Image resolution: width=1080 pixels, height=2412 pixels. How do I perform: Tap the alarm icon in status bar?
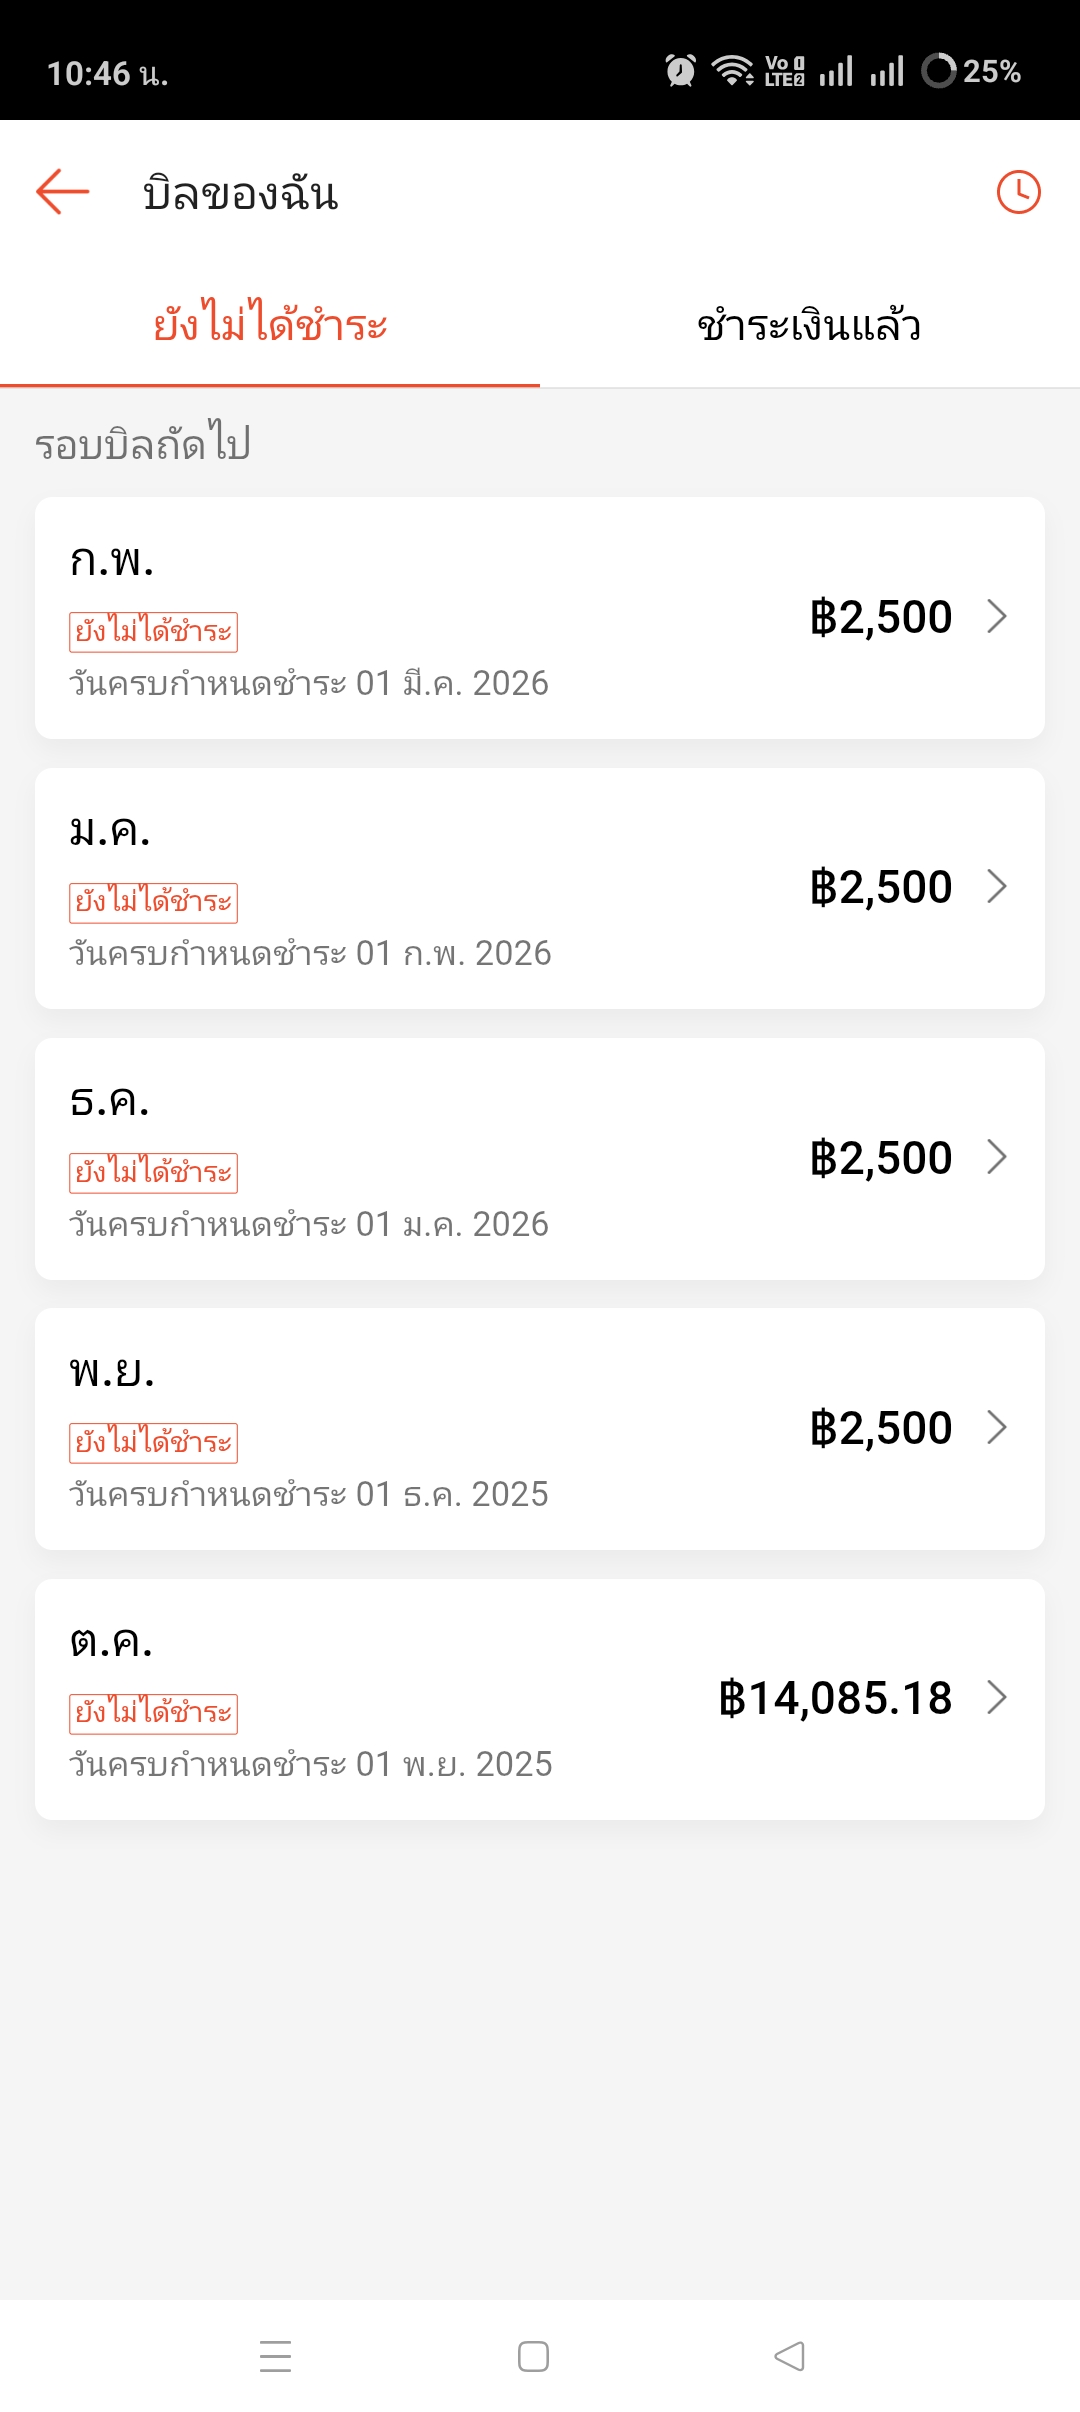coord(680,70)
